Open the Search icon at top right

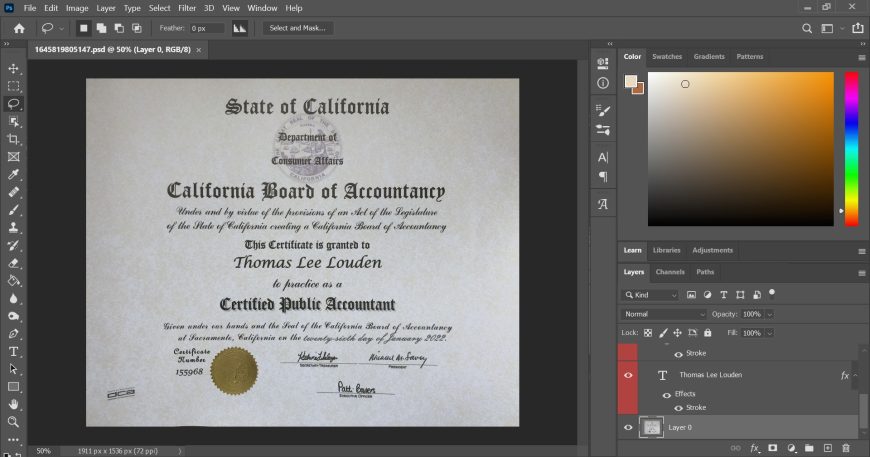tap(807, 28)
